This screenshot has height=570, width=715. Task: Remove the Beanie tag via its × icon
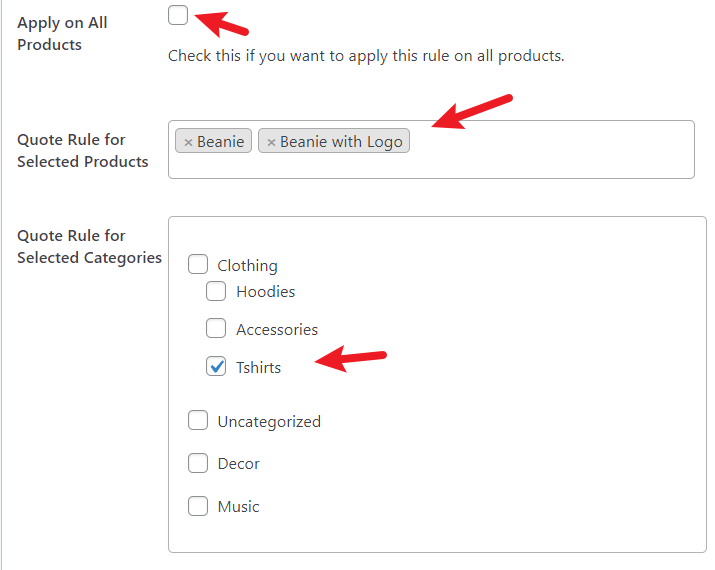click(x=188, y=142)
